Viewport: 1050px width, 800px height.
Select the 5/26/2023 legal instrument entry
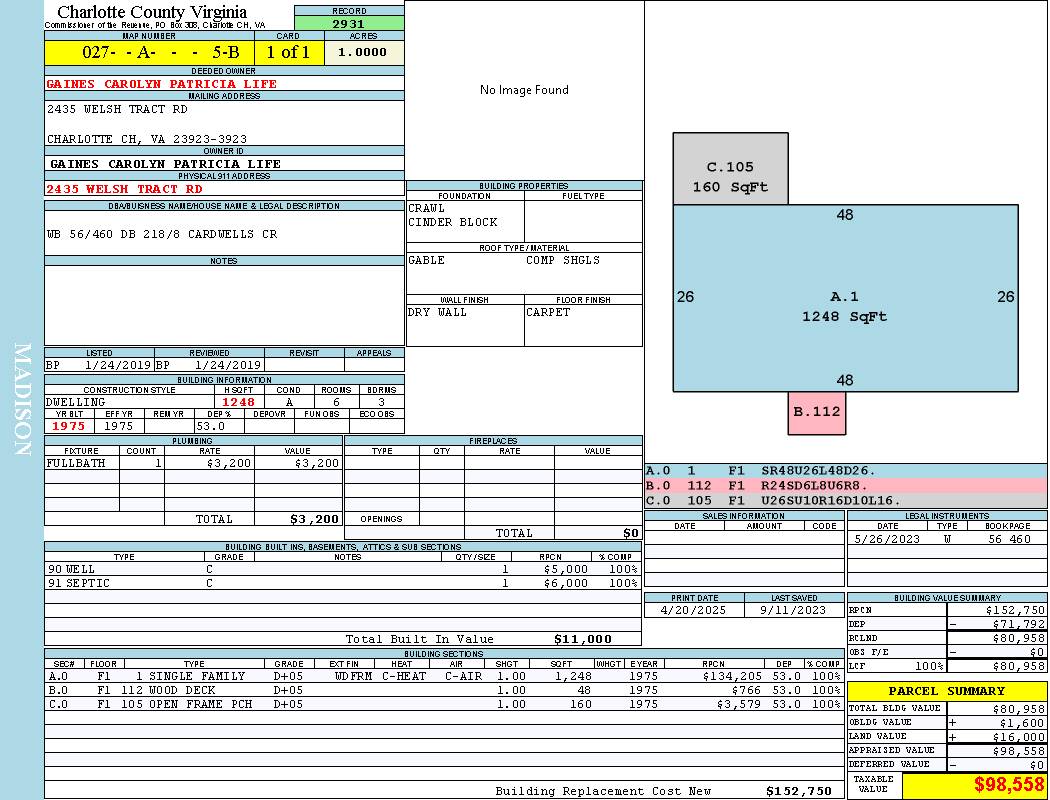tap(945, 539)
